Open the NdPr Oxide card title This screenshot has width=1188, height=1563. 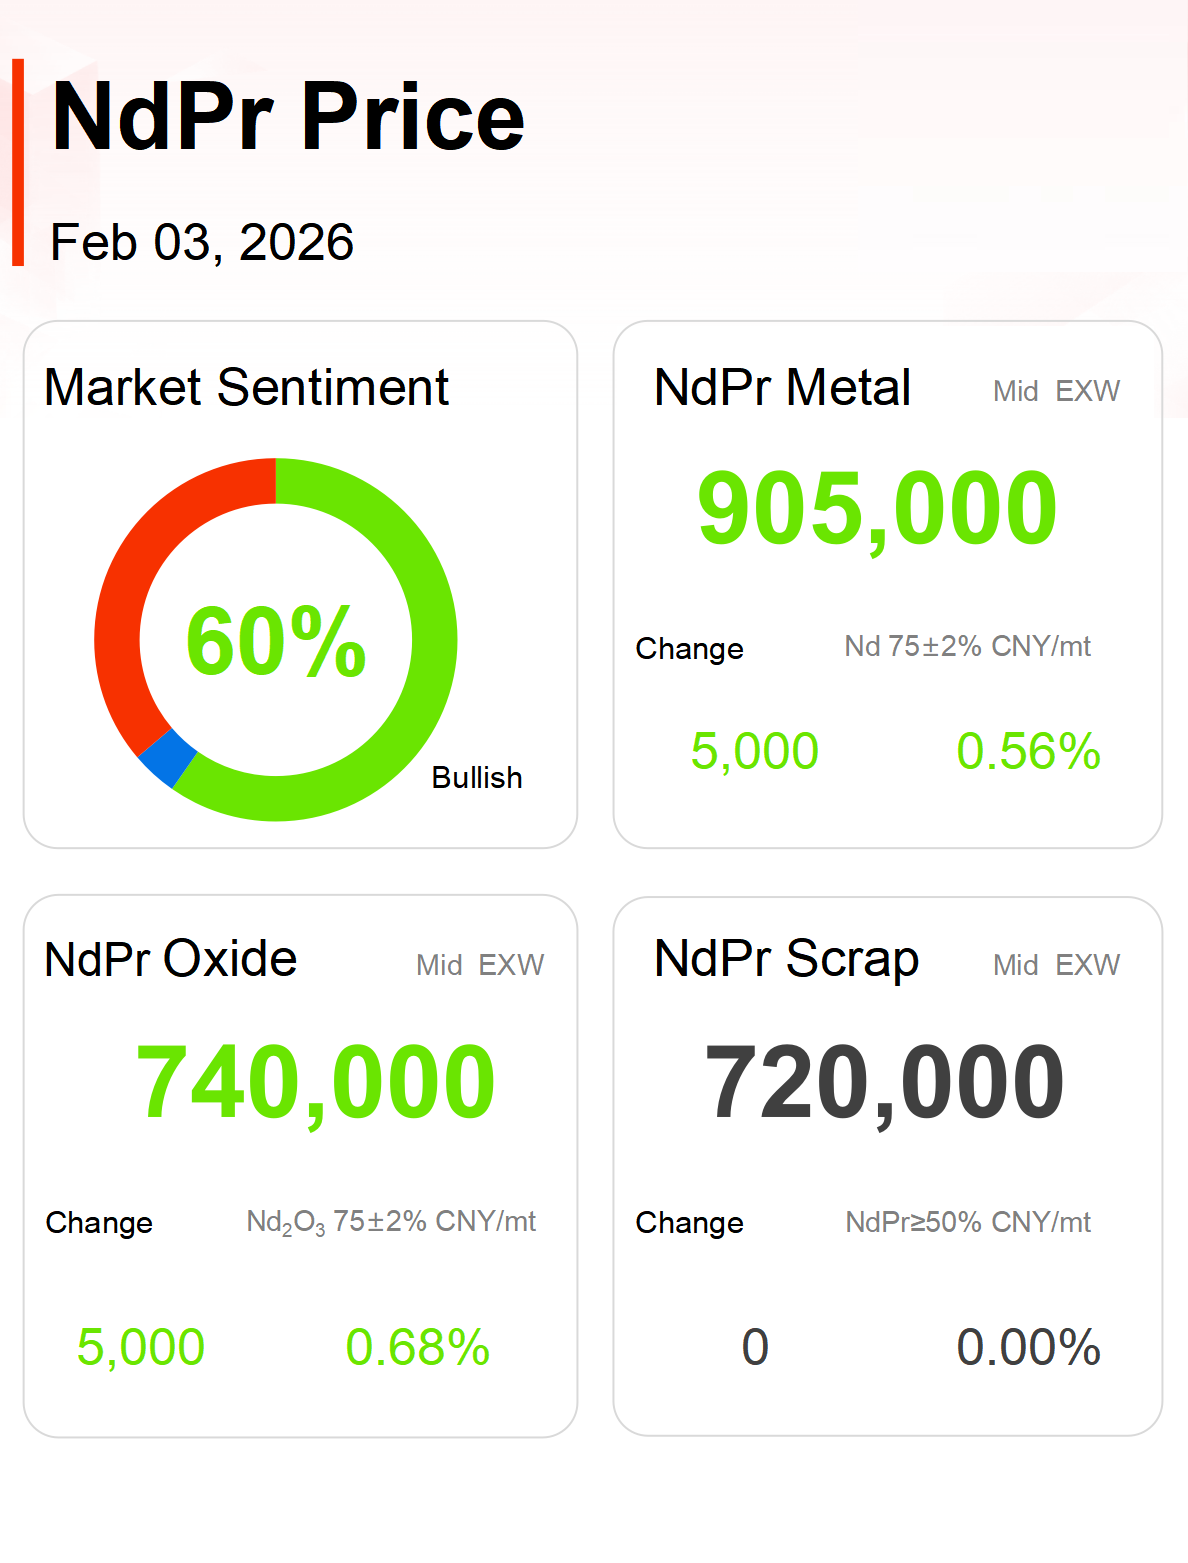pyautogui.click(x=171, y=959)
